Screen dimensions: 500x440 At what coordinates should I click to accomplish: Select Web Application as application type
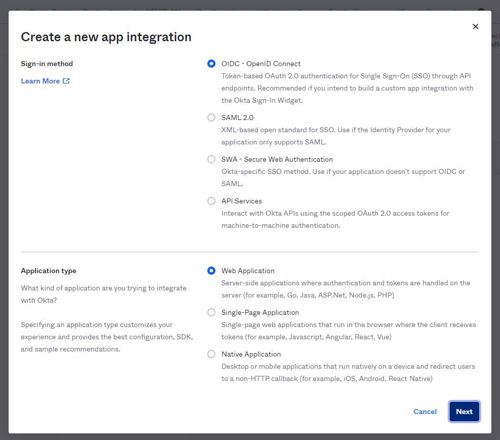coord(211,270)
